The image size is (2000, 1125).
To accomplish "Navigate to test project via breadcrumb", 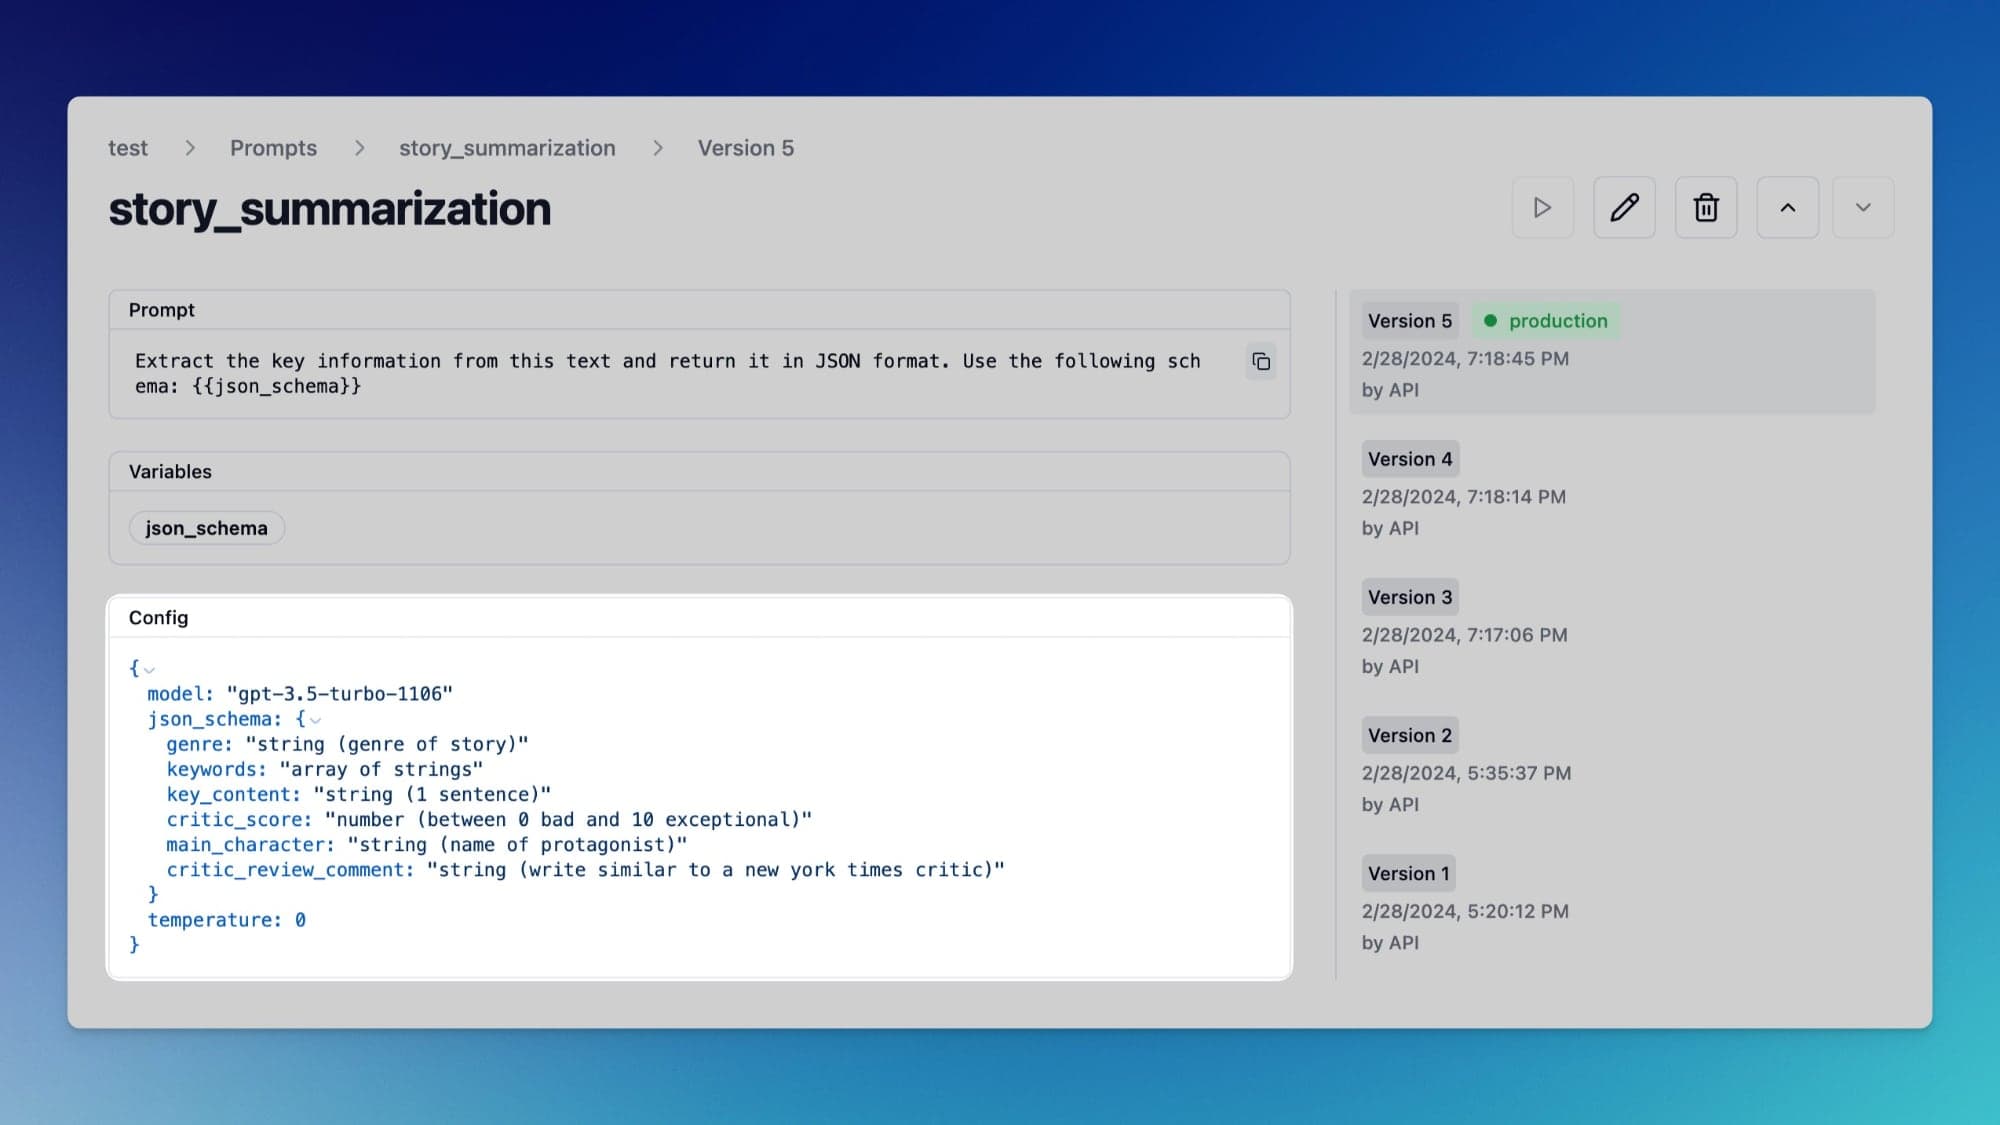I will click(127, 147).
